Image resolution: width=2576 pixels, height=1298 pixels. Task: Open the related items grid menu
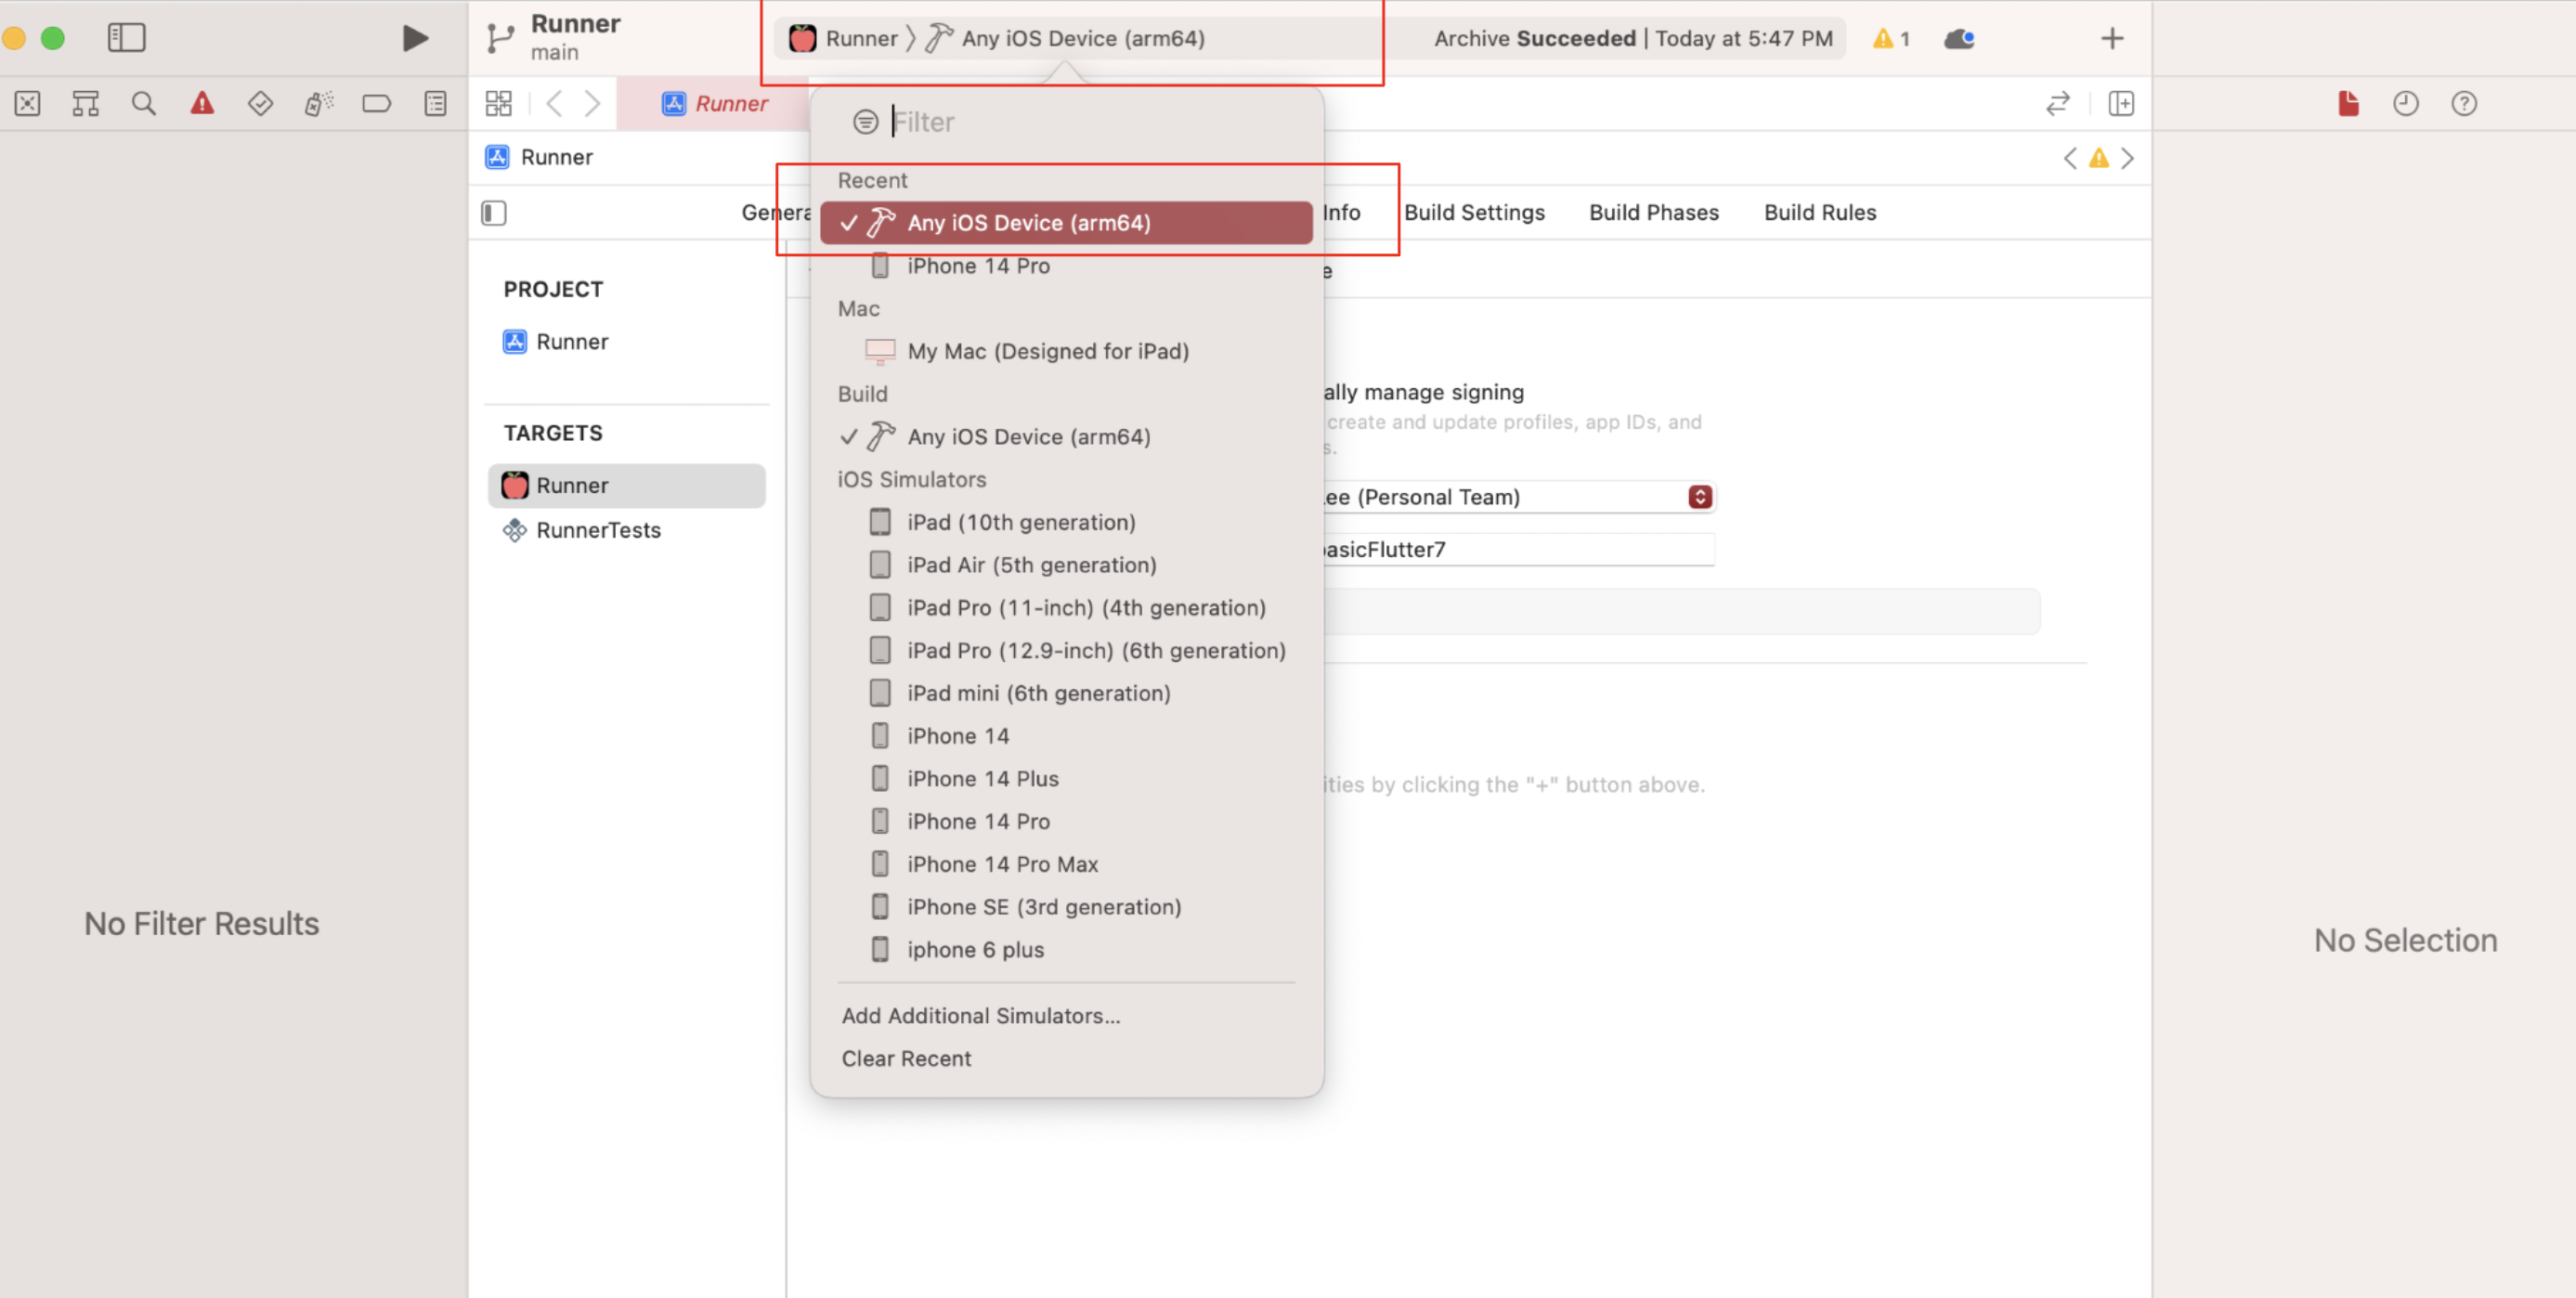[498, 103]
